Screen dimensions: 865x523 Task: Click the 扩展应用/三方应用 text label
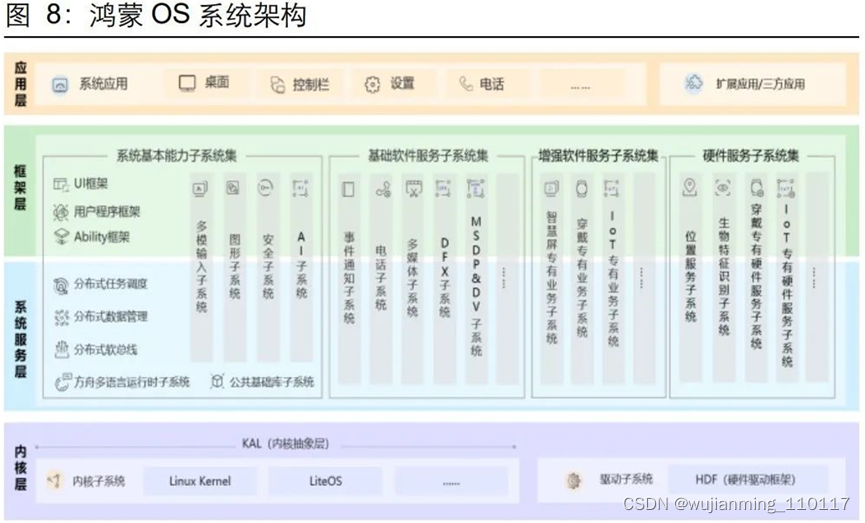[760, 84]
